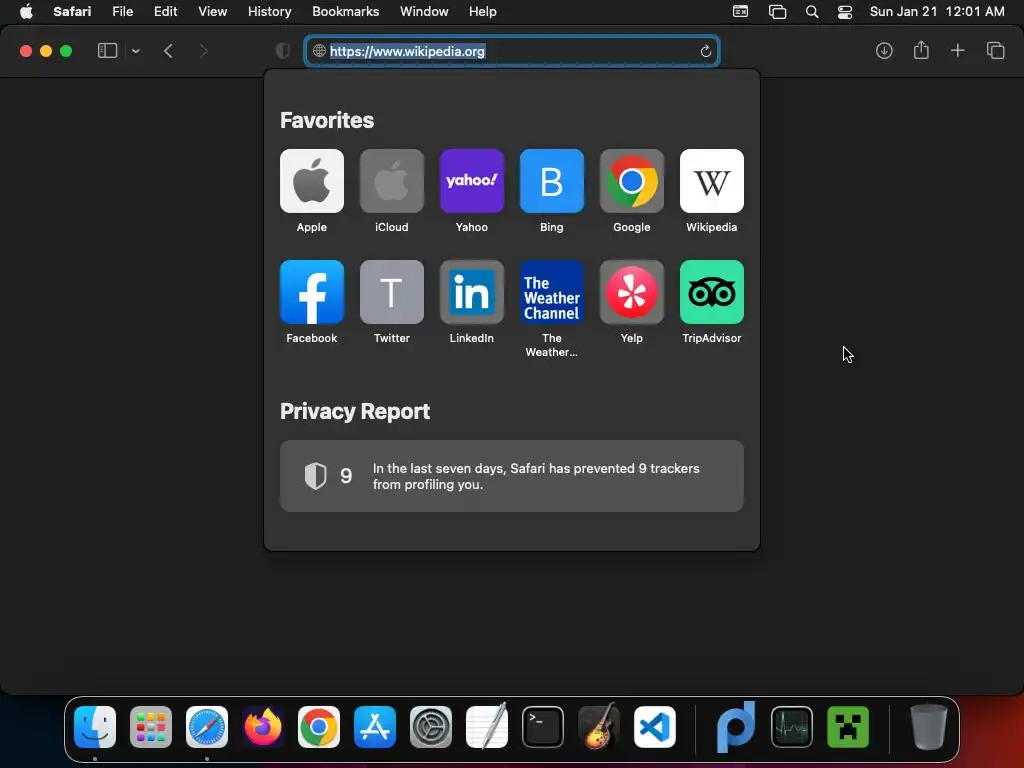Click the globe site icon in address bar
Screen dimensions: 1024x768
(319, 51)
